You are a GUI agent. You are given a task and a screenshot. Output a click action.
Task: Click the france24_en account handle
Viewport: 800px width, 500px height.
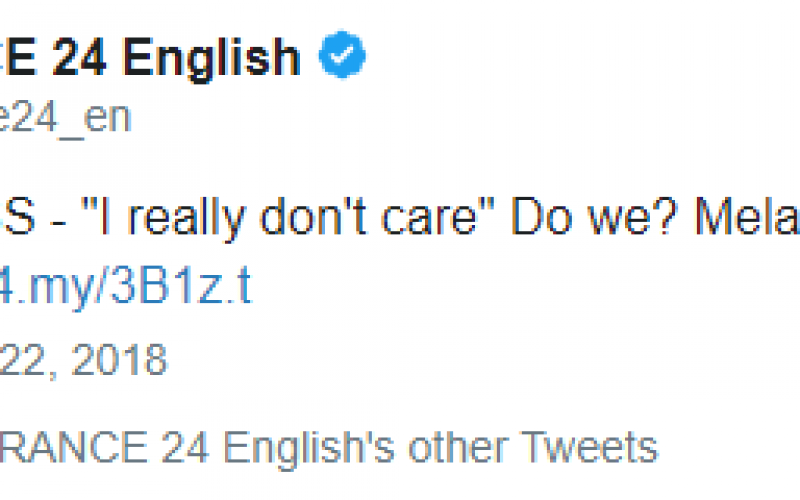65,118
